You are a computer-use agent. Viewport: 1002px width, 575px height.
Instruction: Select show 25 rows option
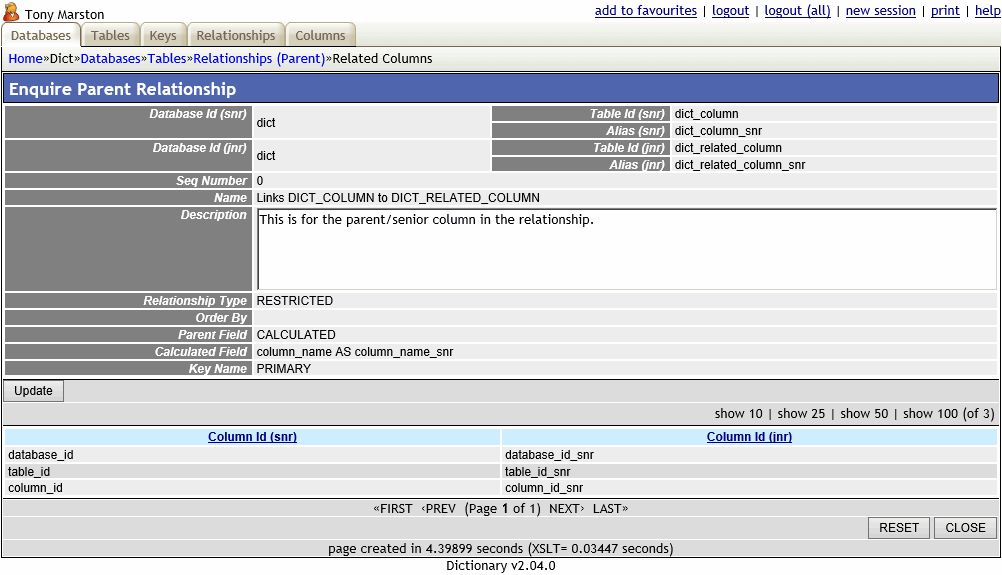click(801, 414)
